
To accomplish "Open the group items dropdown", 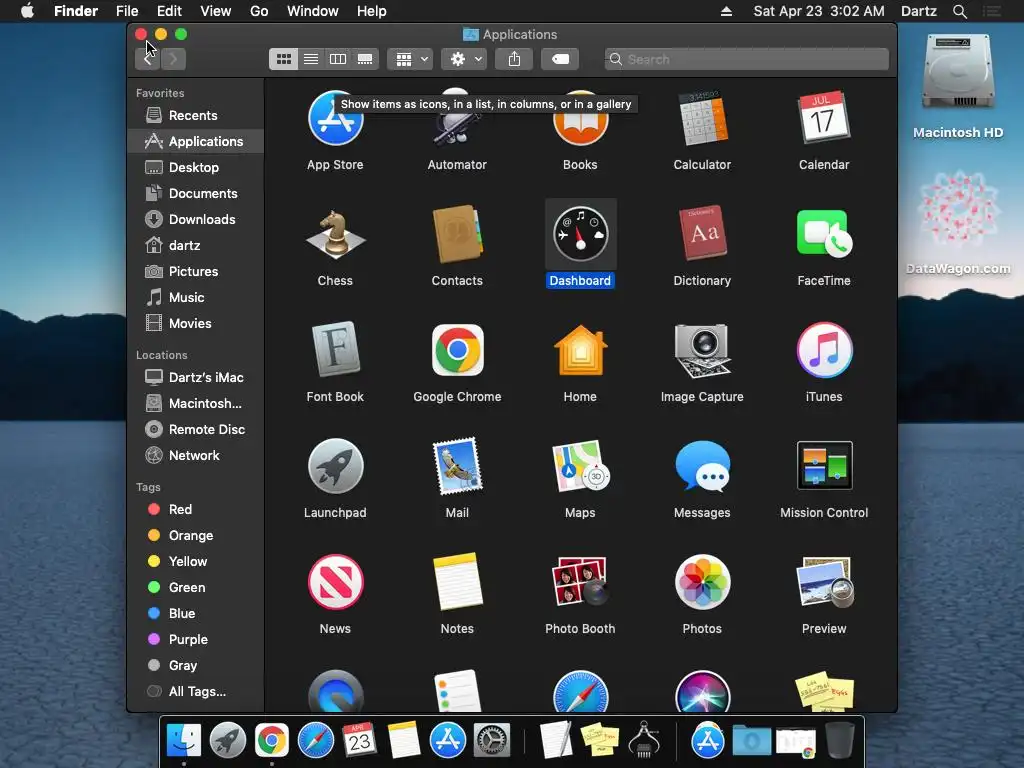I will pos(410,59).
